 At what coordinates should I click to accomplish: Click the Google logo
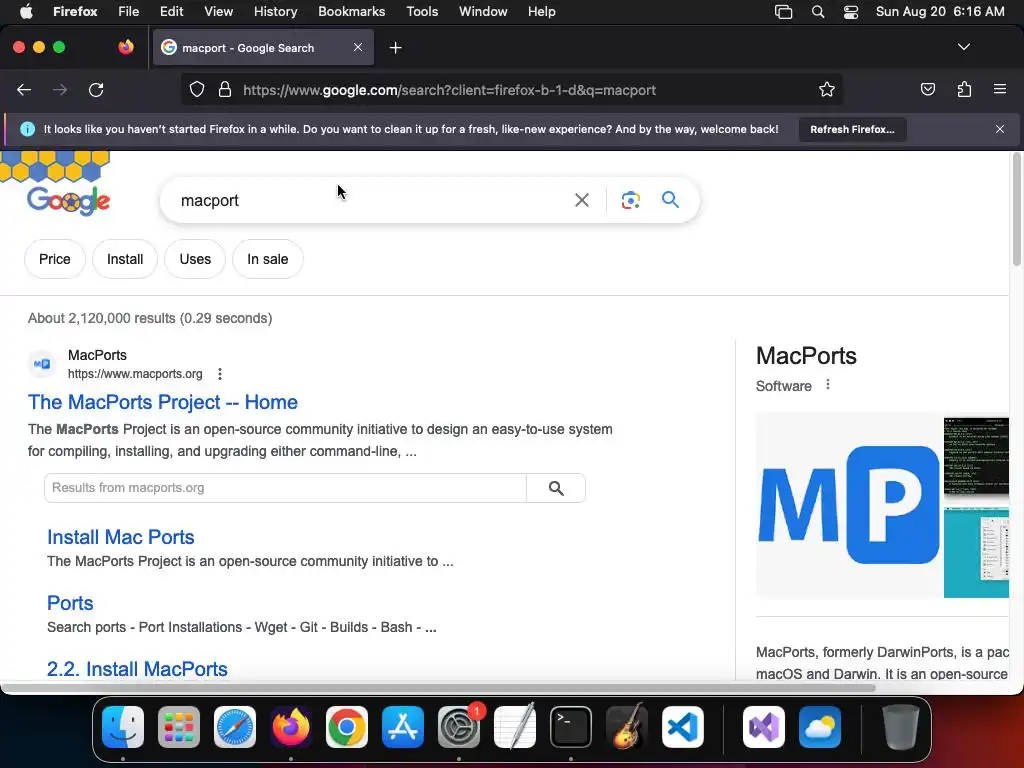coord(69,200)
